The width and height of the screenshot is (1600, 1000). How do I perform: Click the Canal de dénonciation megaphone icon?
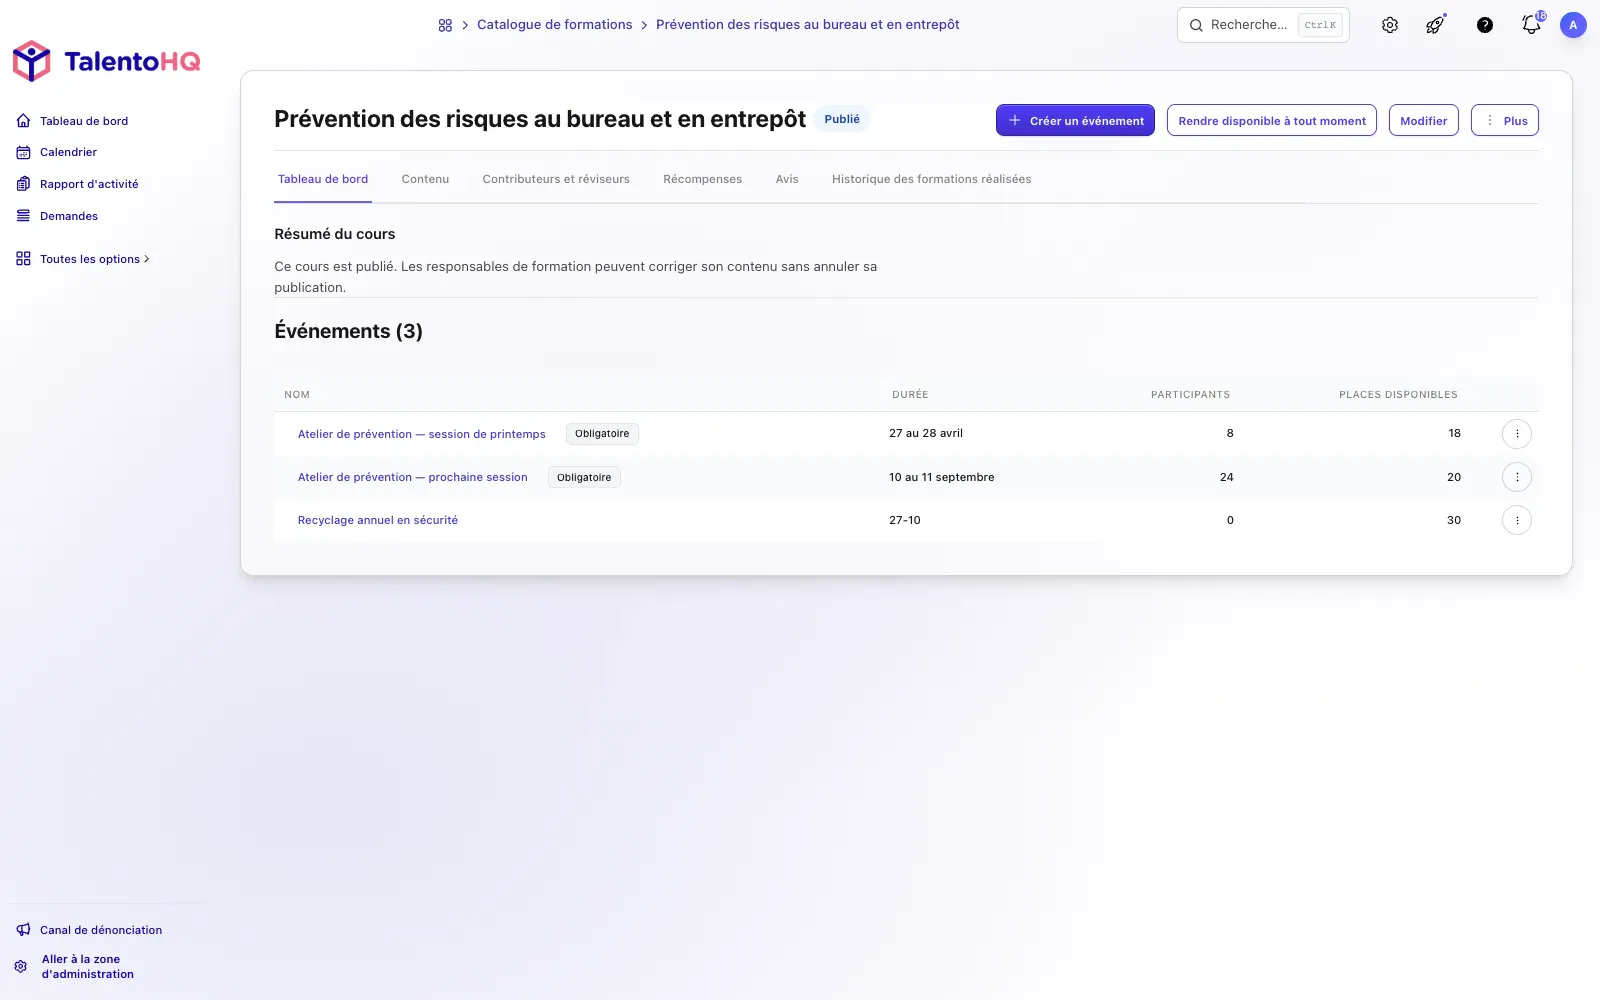[23, 930]
